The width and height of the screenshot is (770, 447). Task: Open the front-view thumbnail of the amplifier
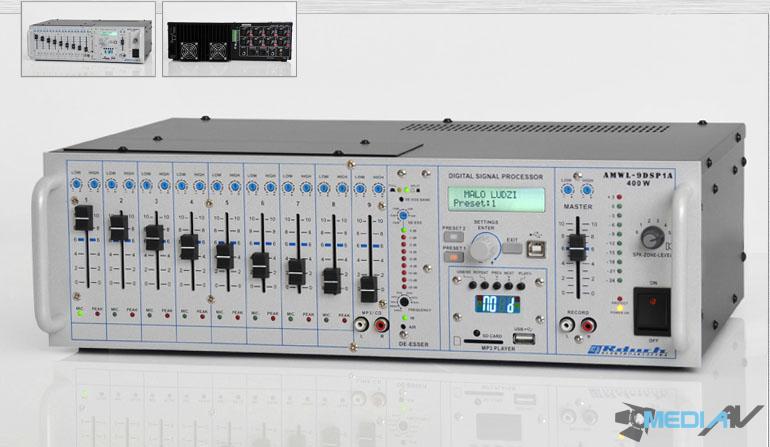tap(88, 39)
